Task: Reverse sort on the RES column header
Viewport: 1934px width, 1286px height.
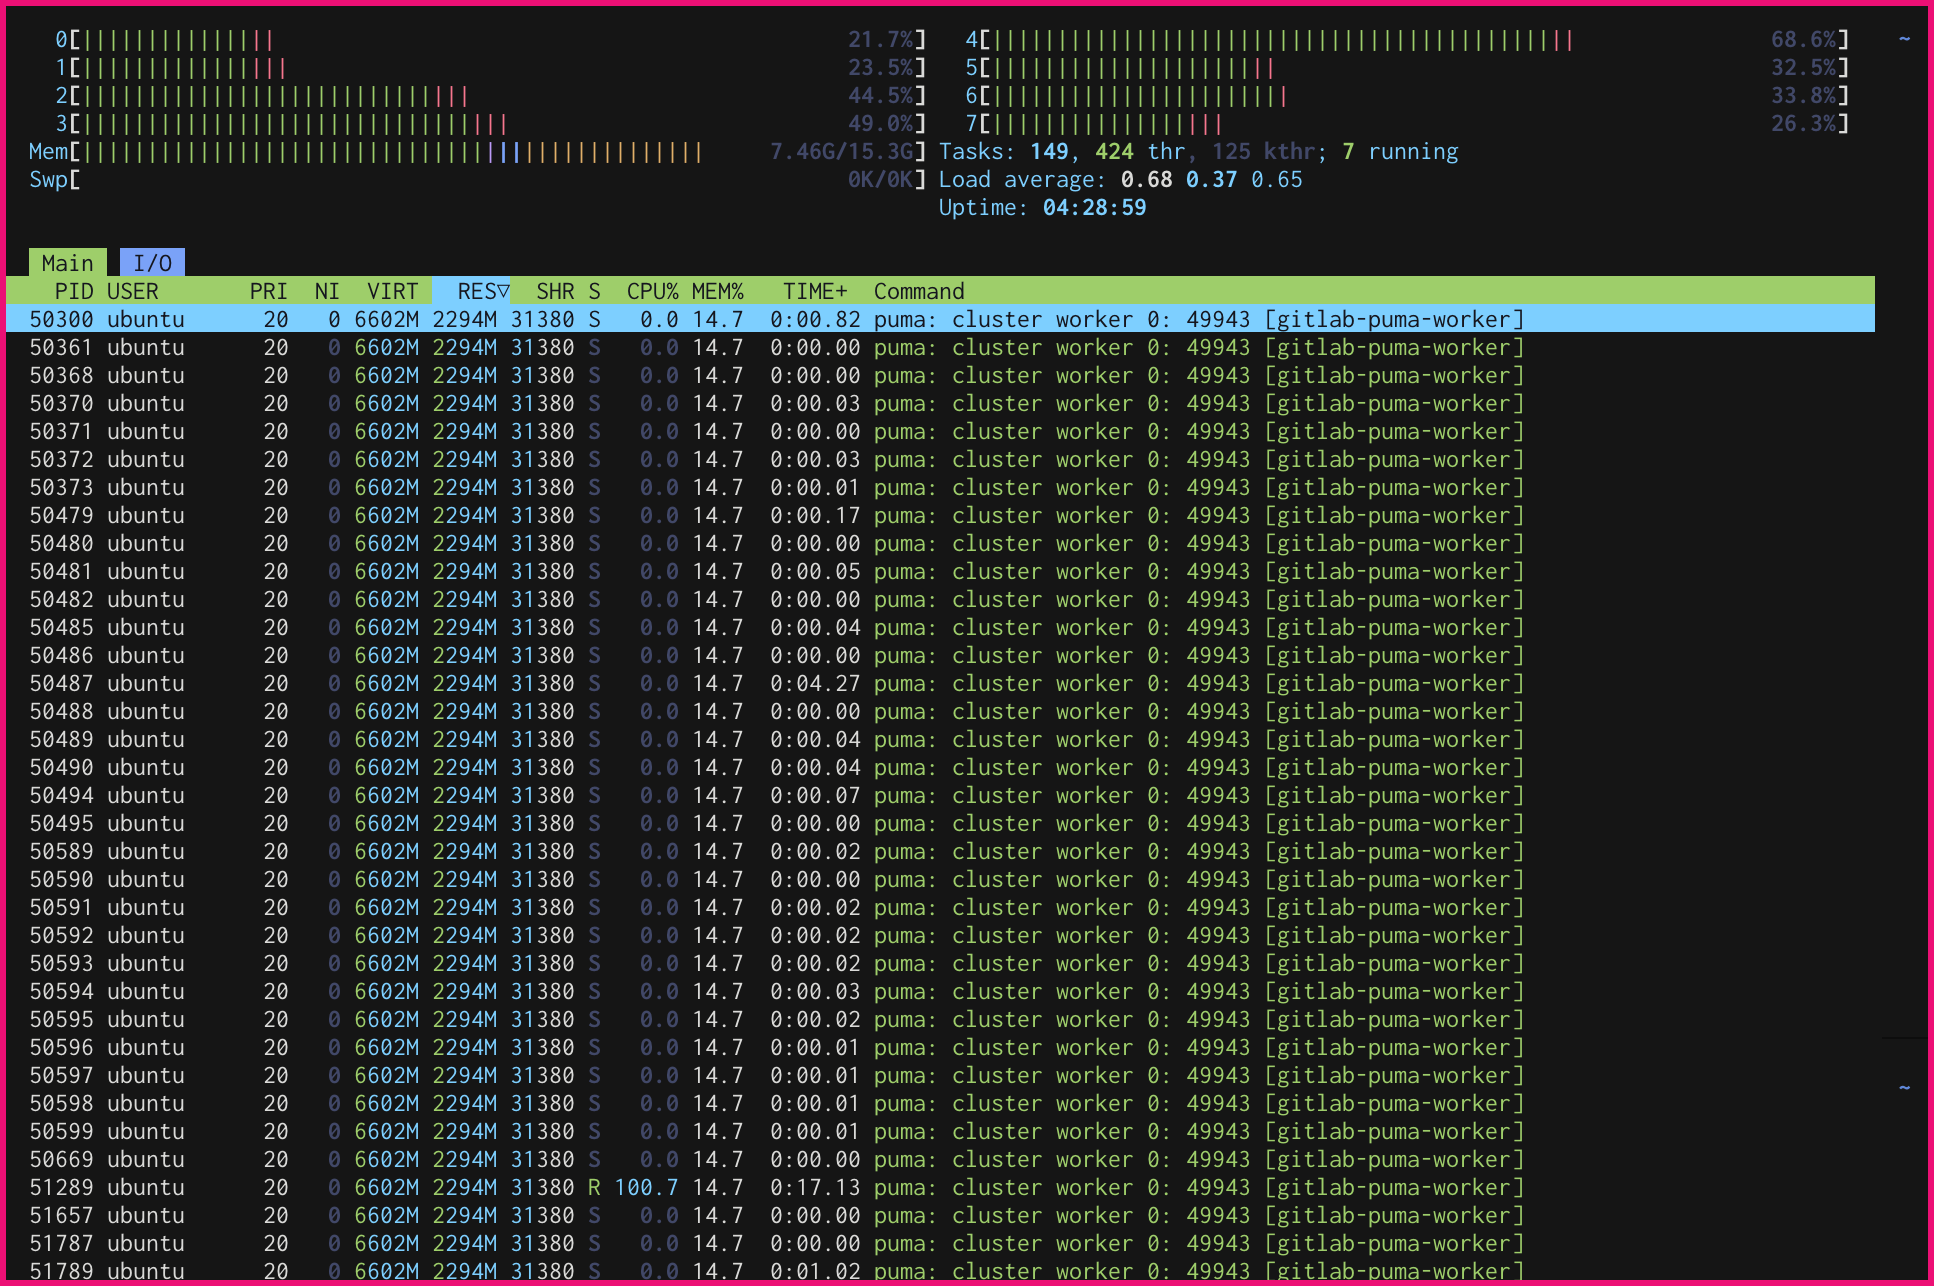Action: pos(471,291)
